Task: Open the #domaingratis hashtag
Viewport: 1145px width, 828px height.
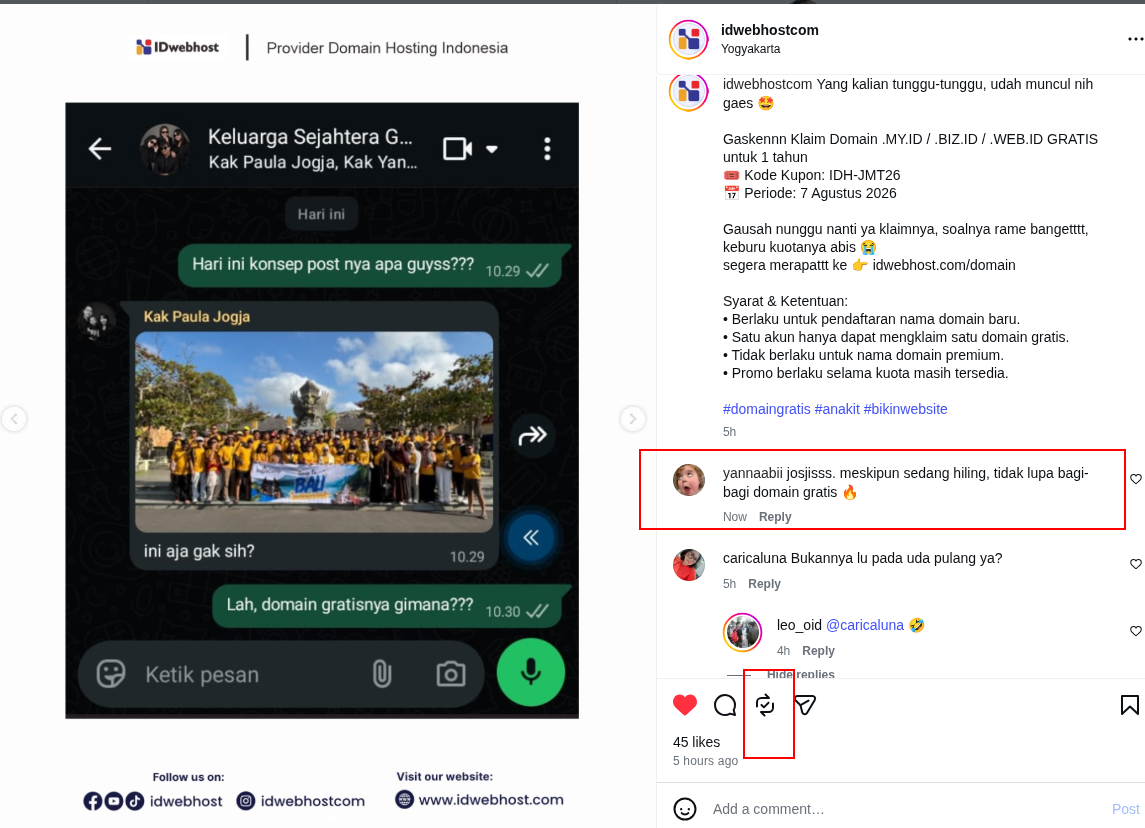Action: click(766, 409)
